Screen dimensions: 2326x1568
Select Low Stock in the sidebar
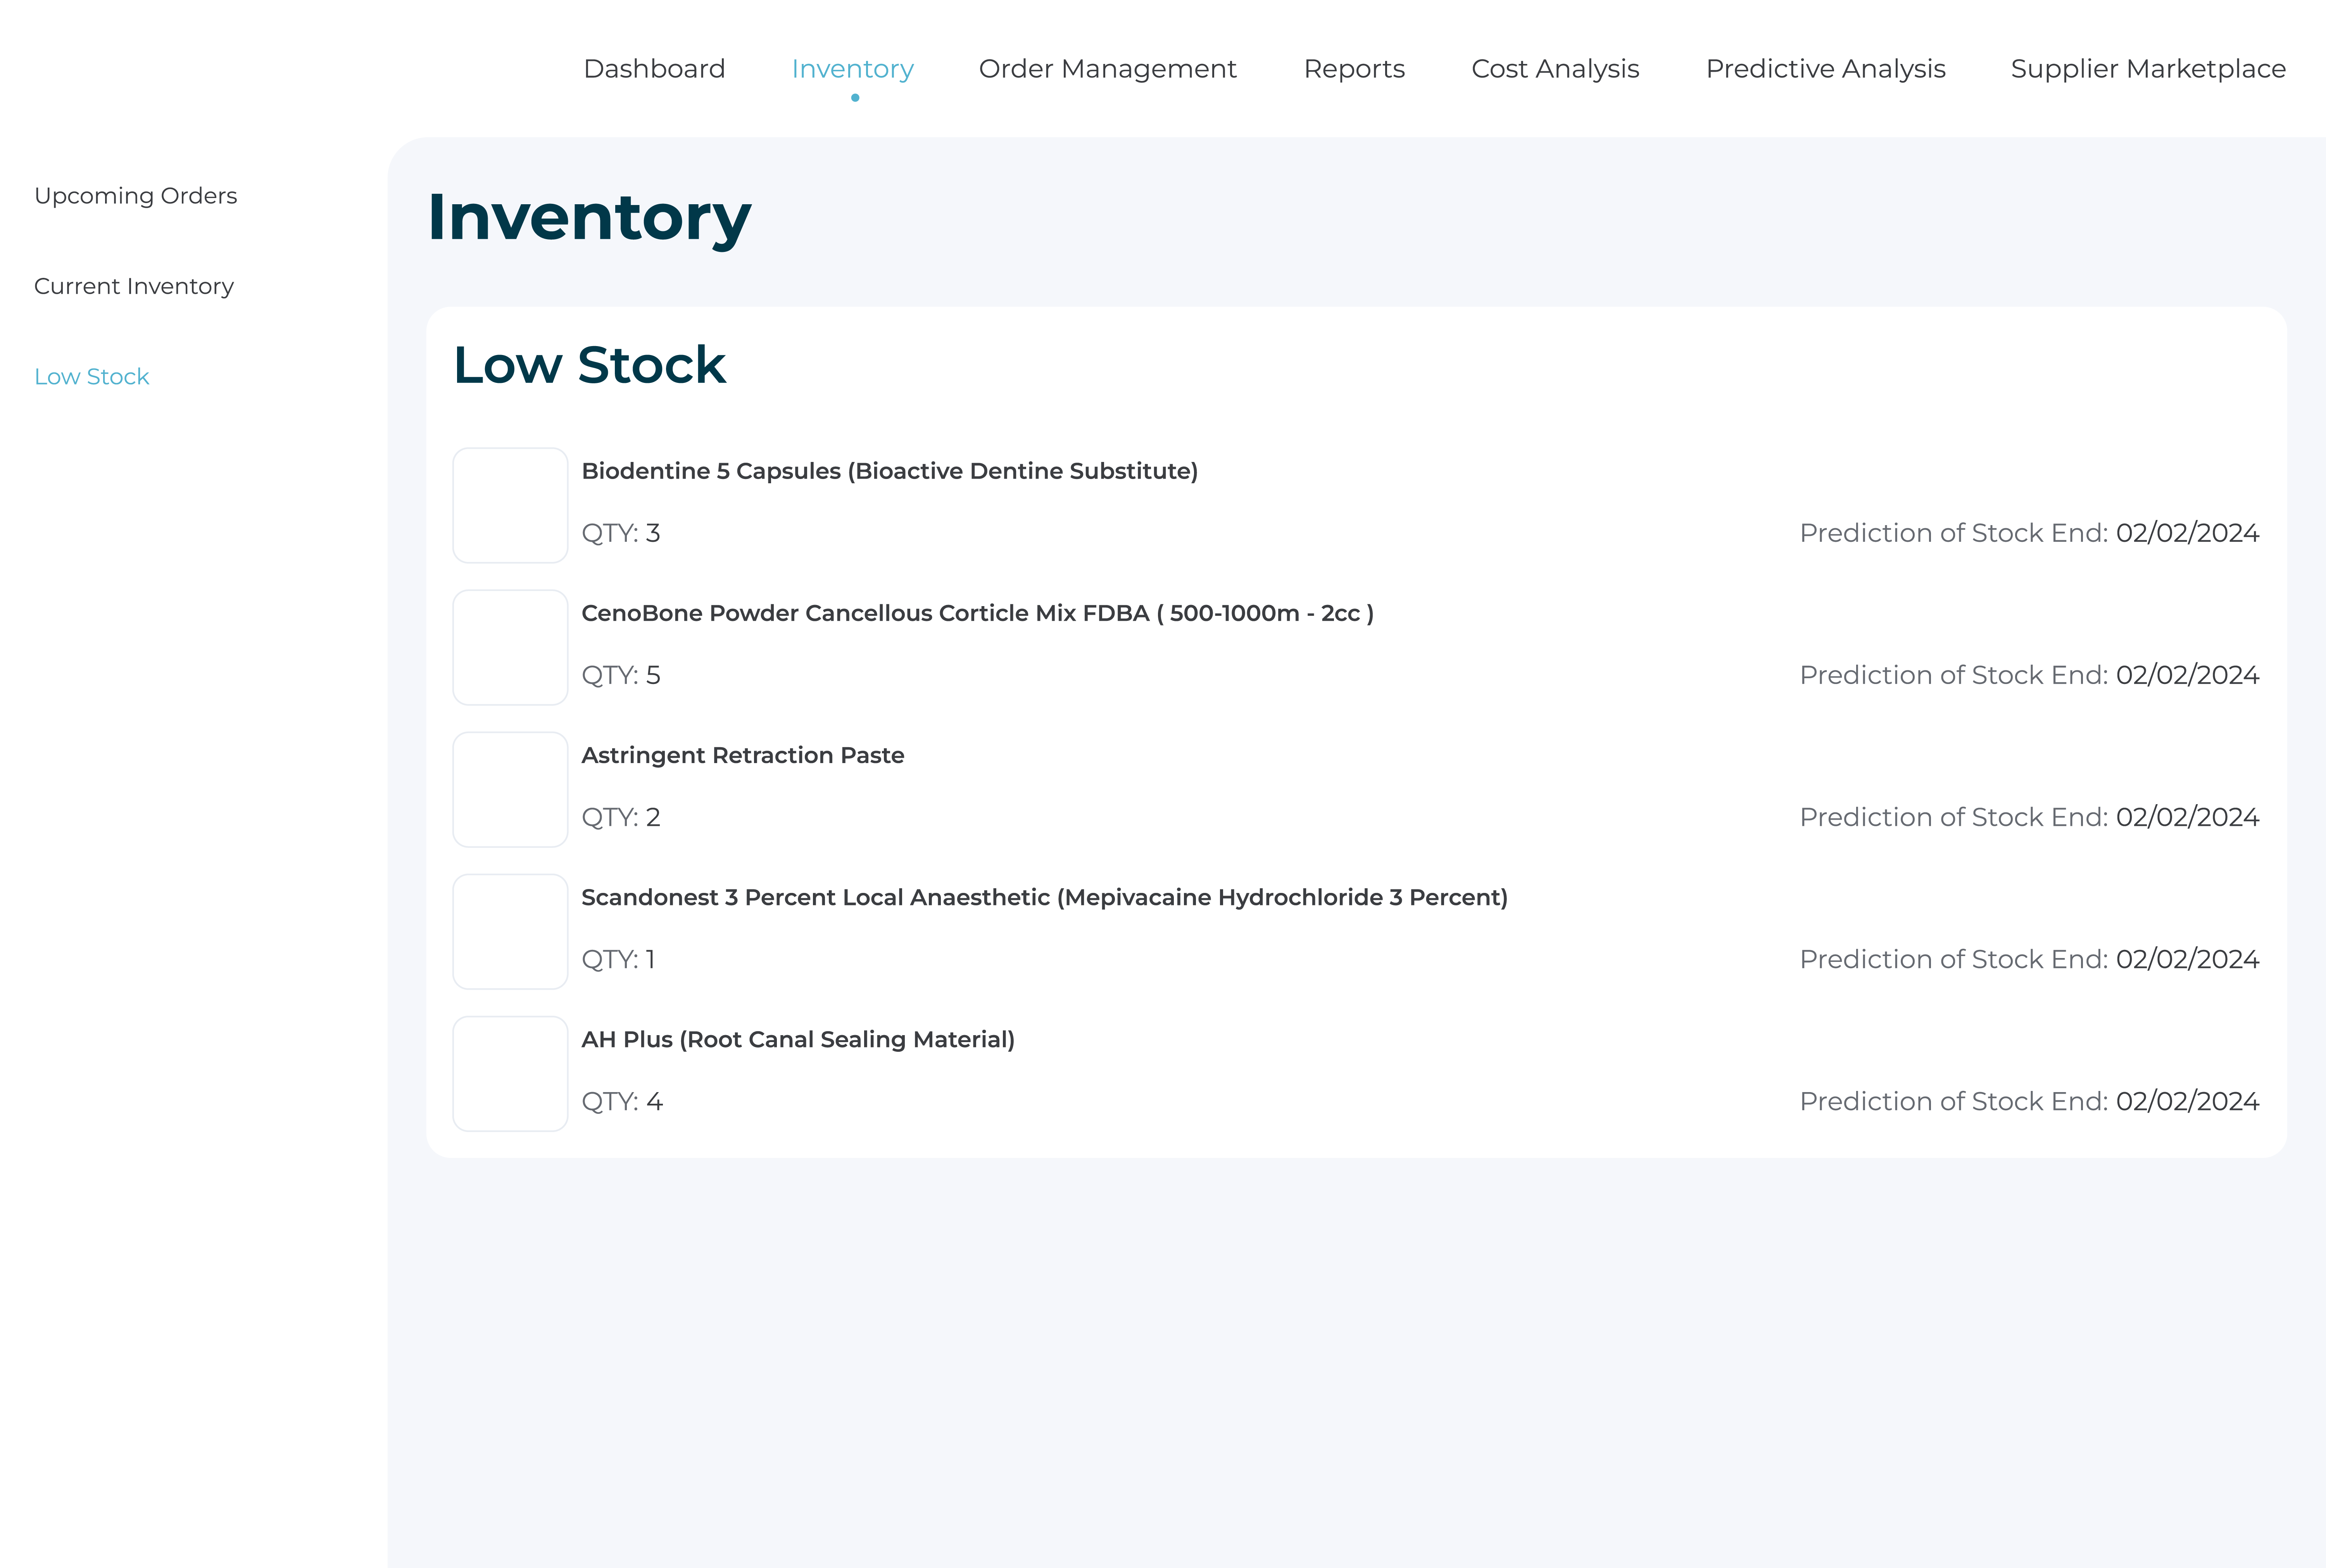click(x=91, y=376)
